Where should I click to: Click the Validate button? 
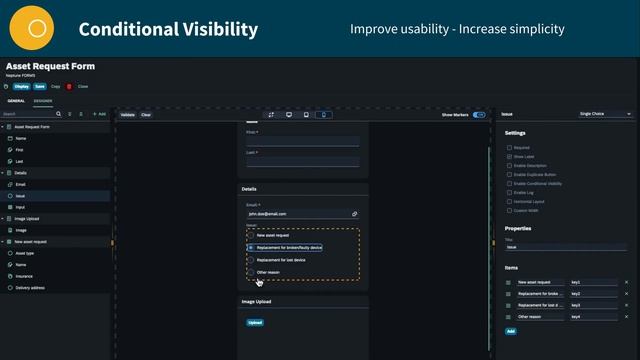click(x=127, y=115)
